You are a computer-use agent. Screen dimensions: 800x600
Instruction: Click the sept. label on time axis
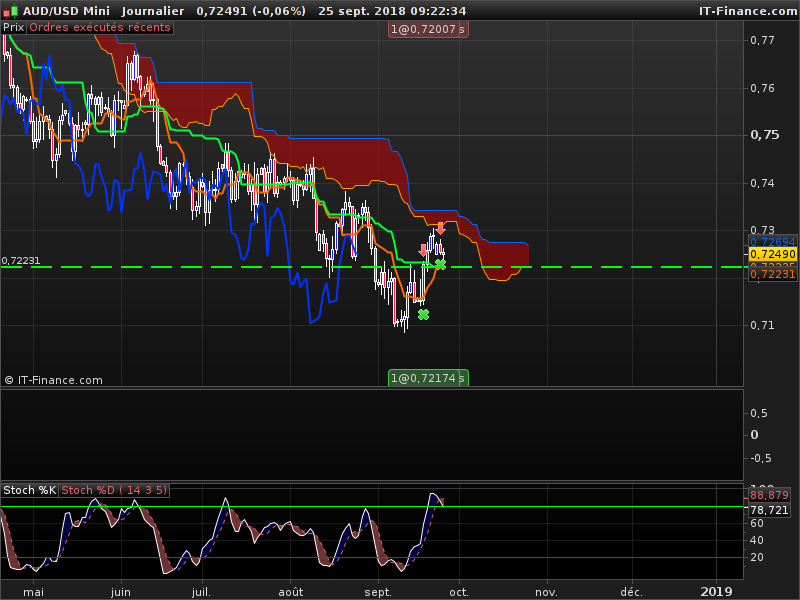tap(378, 592)
